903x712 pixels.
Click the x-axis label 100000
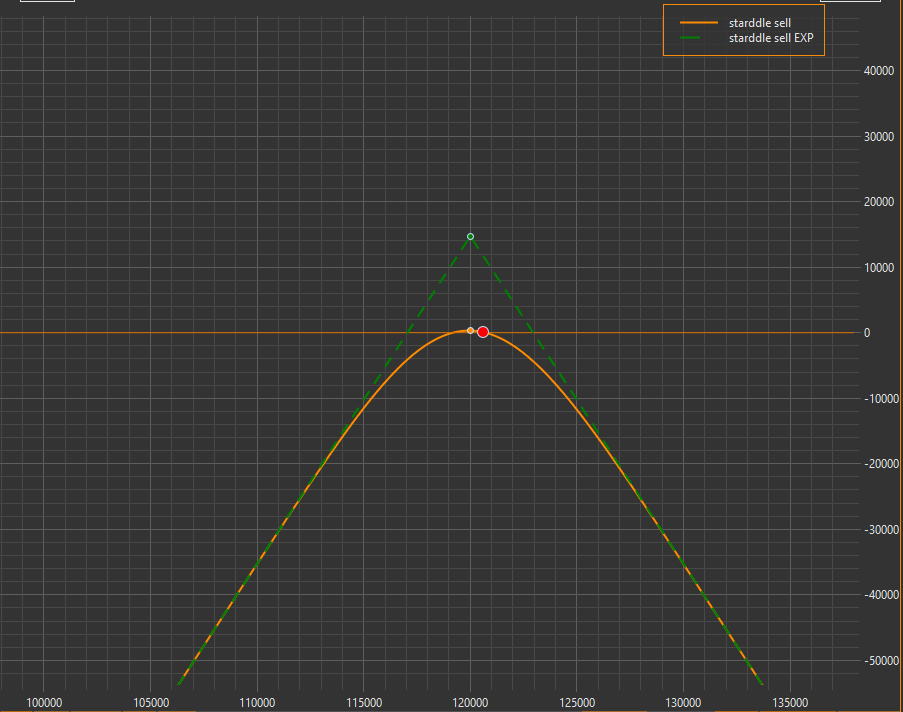44,703
